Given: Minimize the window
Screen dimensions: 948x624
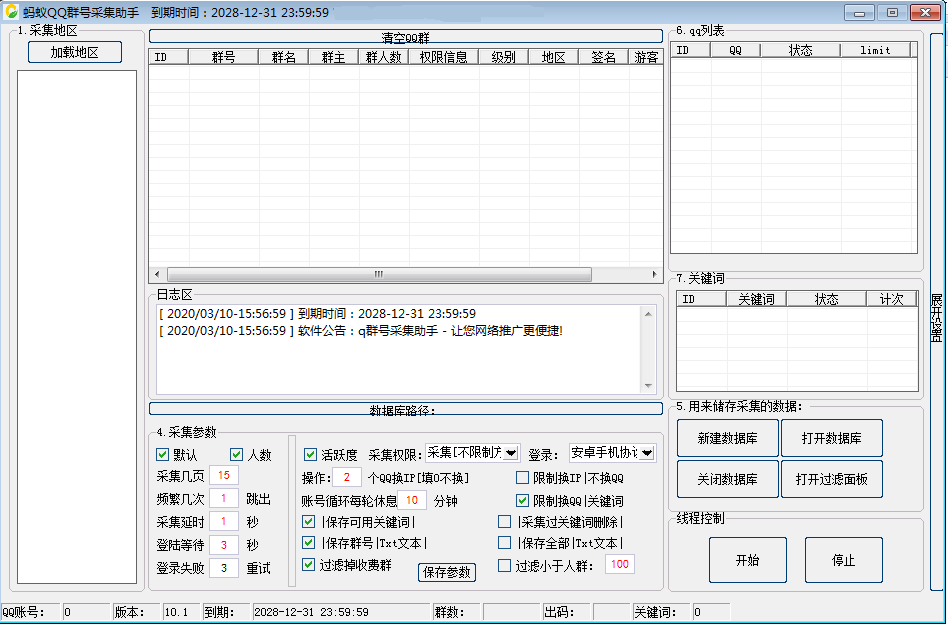Looking at the screenshot, I should 859,12.
